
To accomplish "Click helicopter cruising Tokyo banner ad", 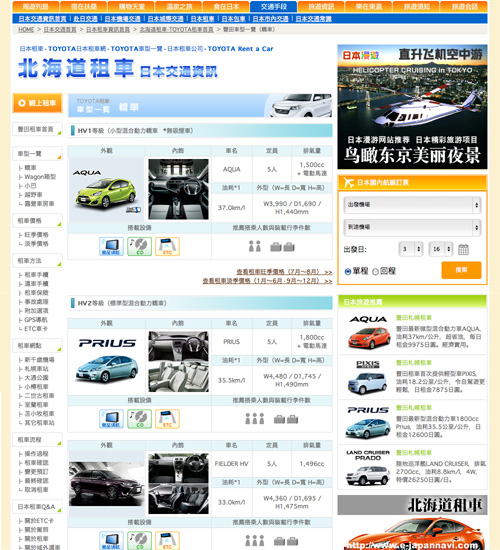I will point(412,107).
